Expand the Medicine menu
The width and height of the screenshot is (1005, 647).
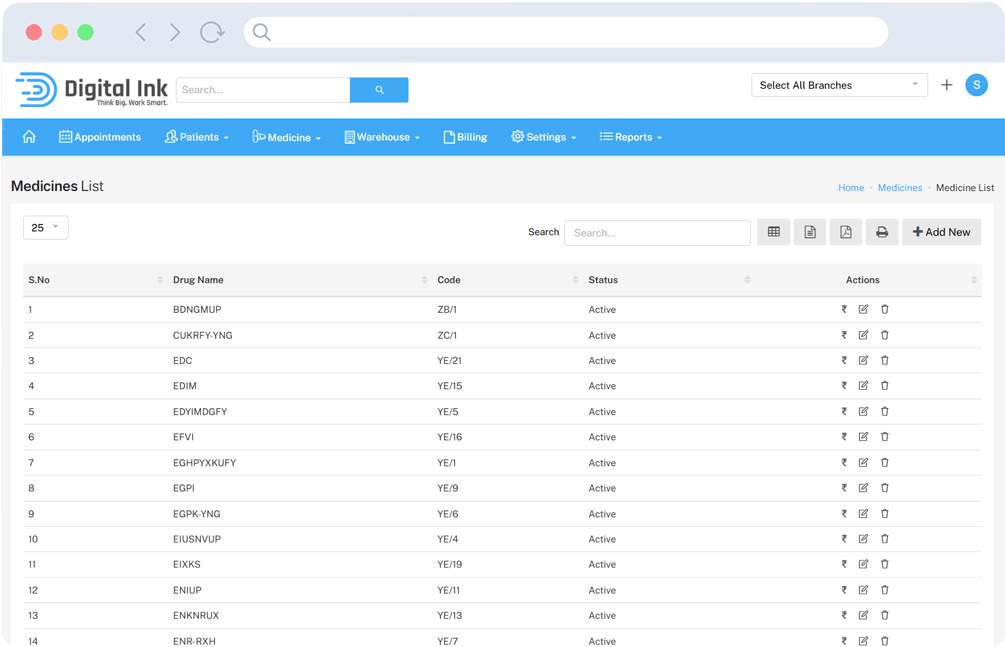[x=287, y=137]
